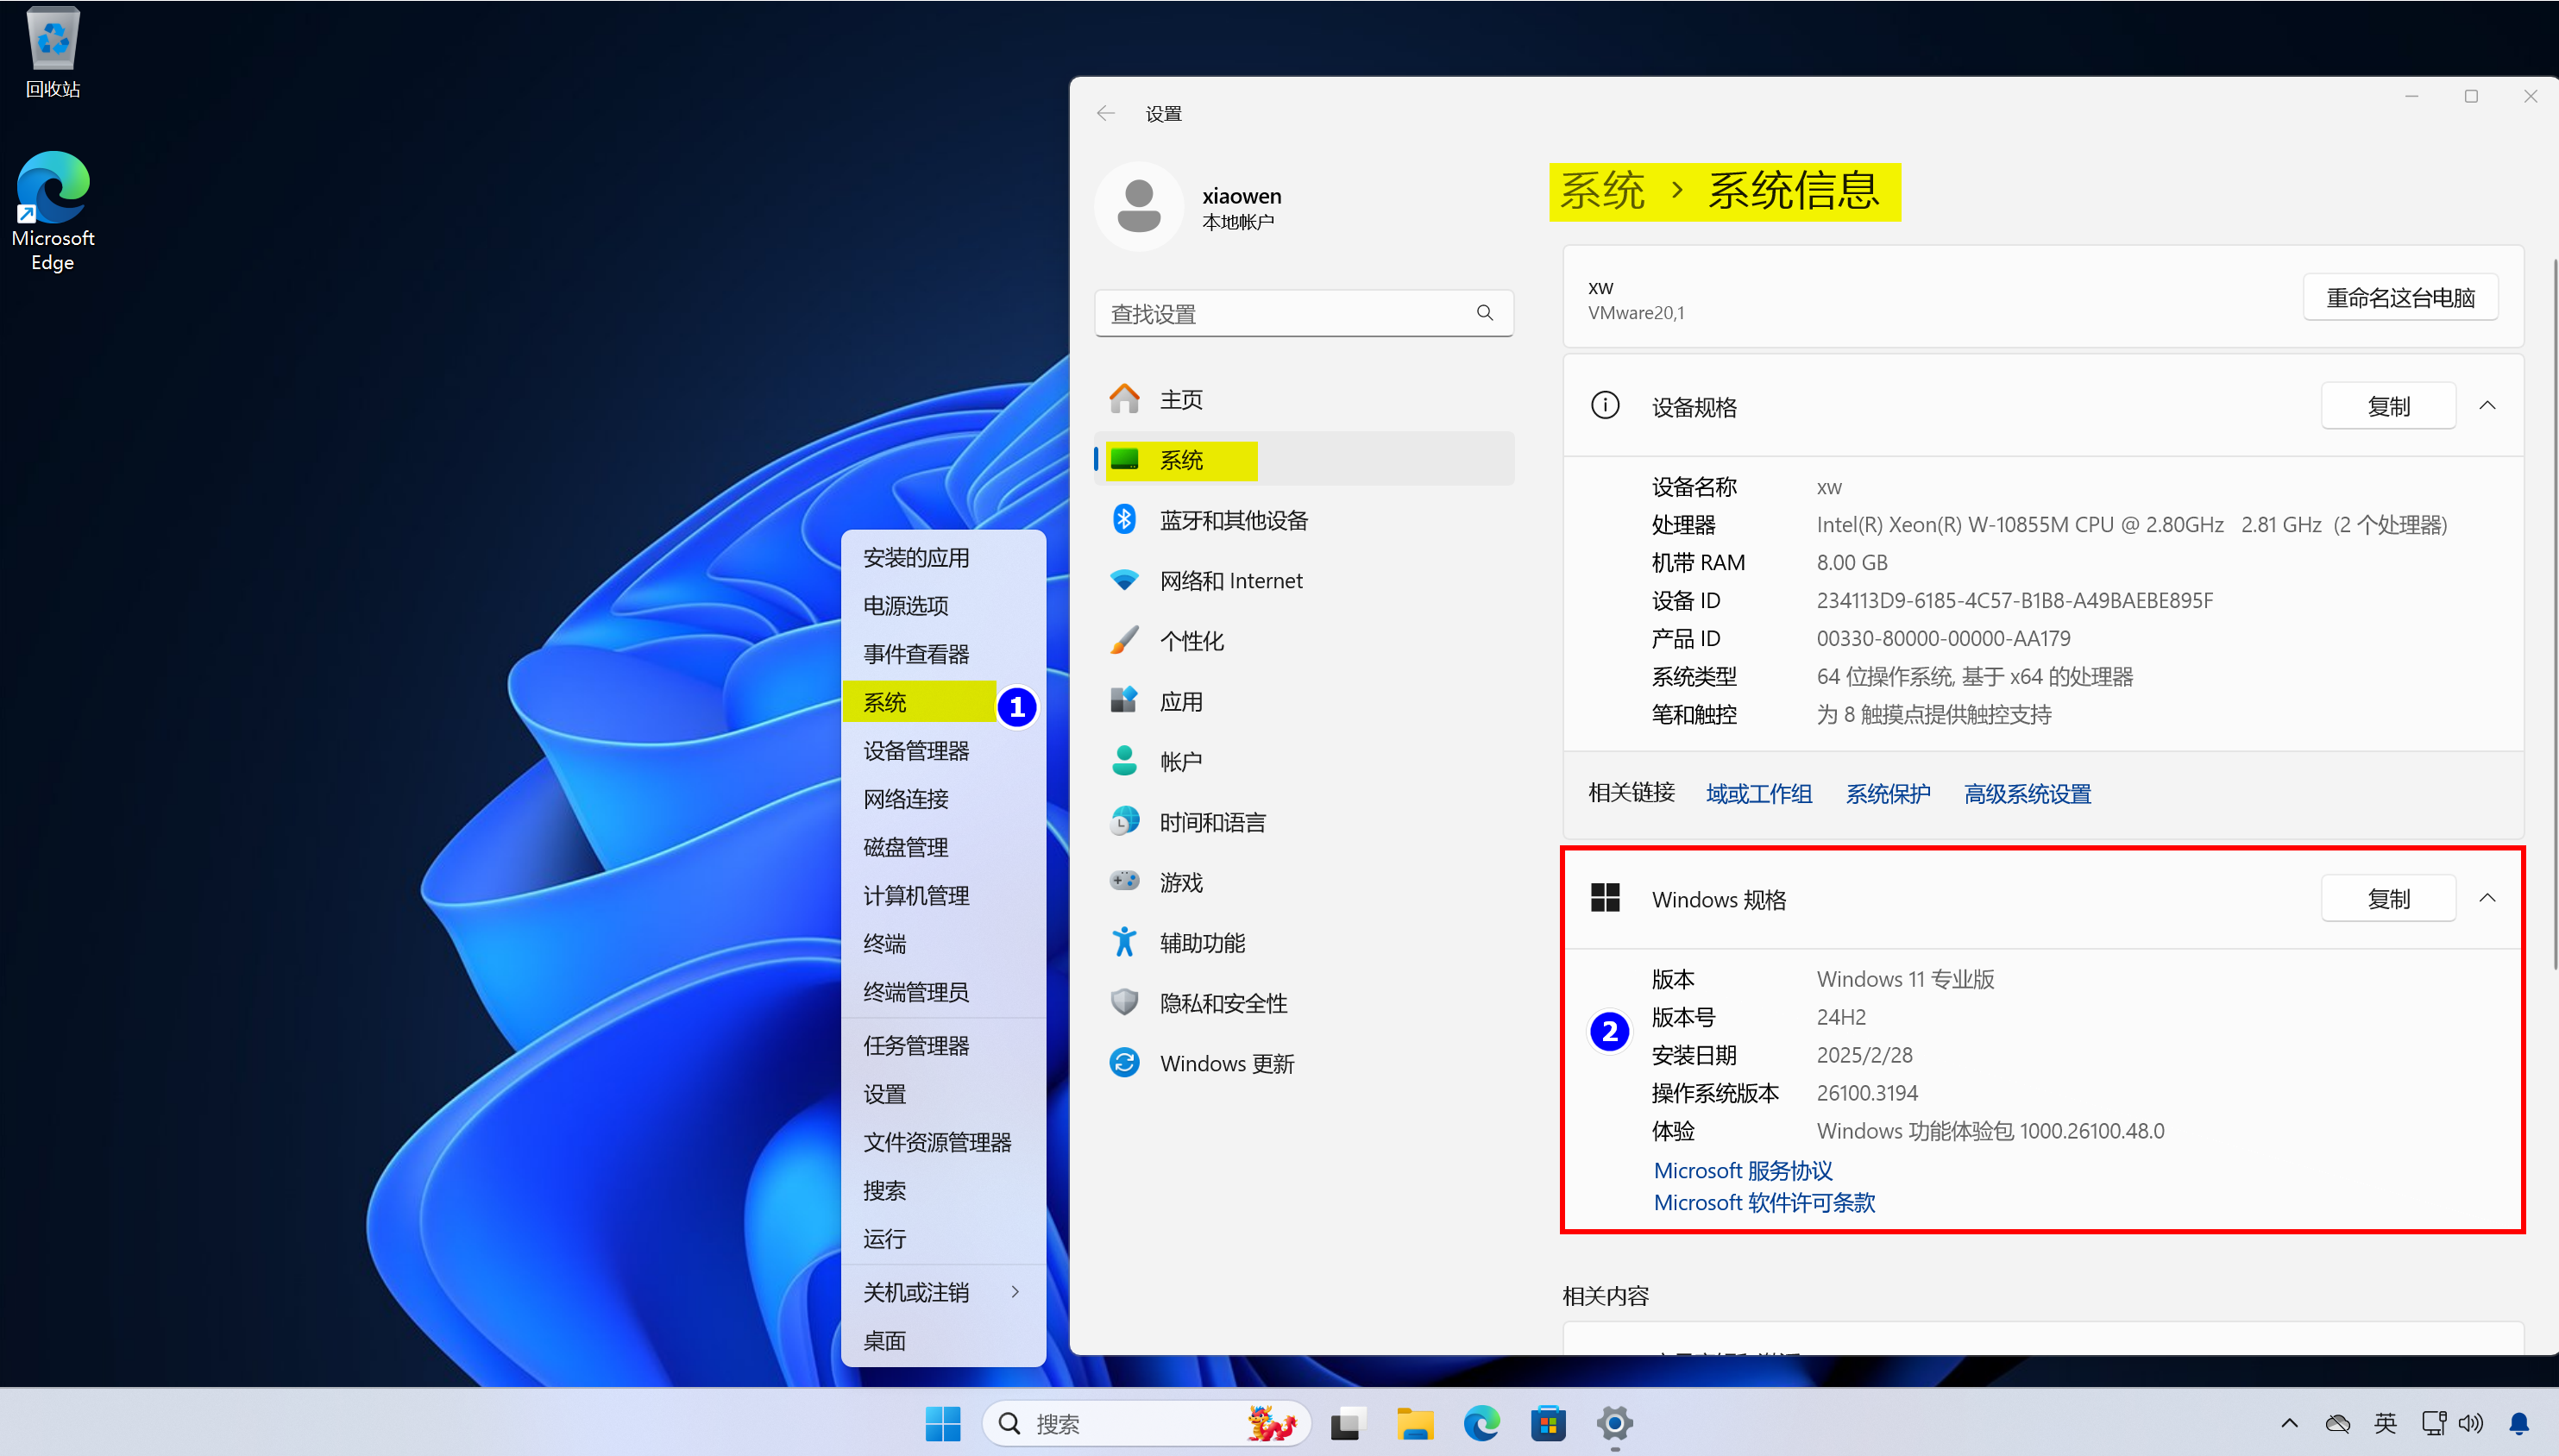
Task: Go to Personalization settings
Action: (x=1190, y=641)
